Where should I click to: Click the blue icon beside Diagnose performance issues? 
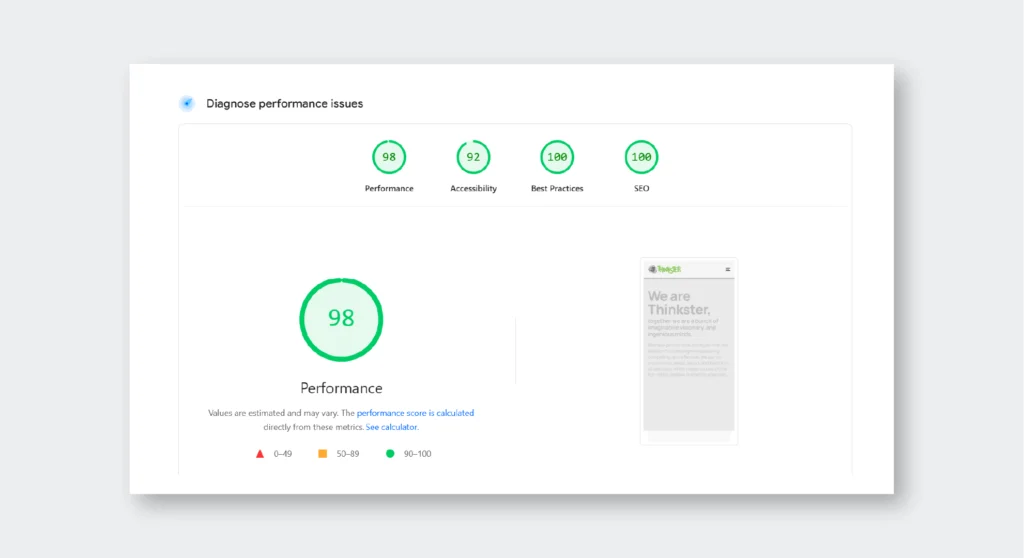(187, 103)
